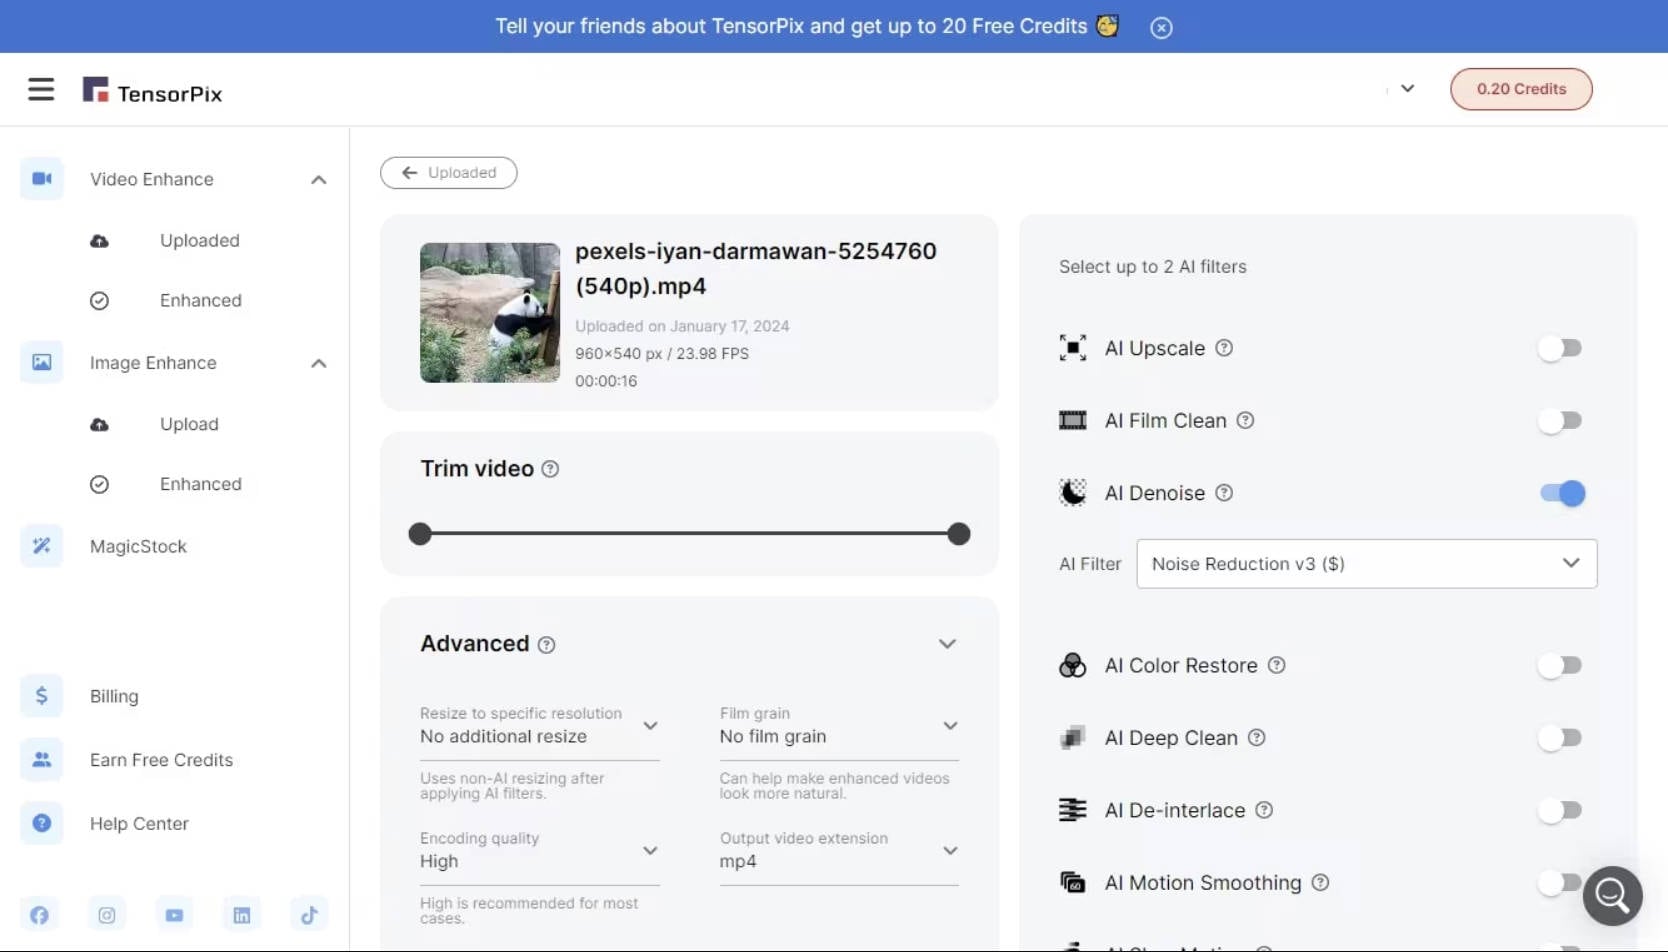Click the trim video start handle
Screen dimensions: 1668x952
[x=420, y=534]
